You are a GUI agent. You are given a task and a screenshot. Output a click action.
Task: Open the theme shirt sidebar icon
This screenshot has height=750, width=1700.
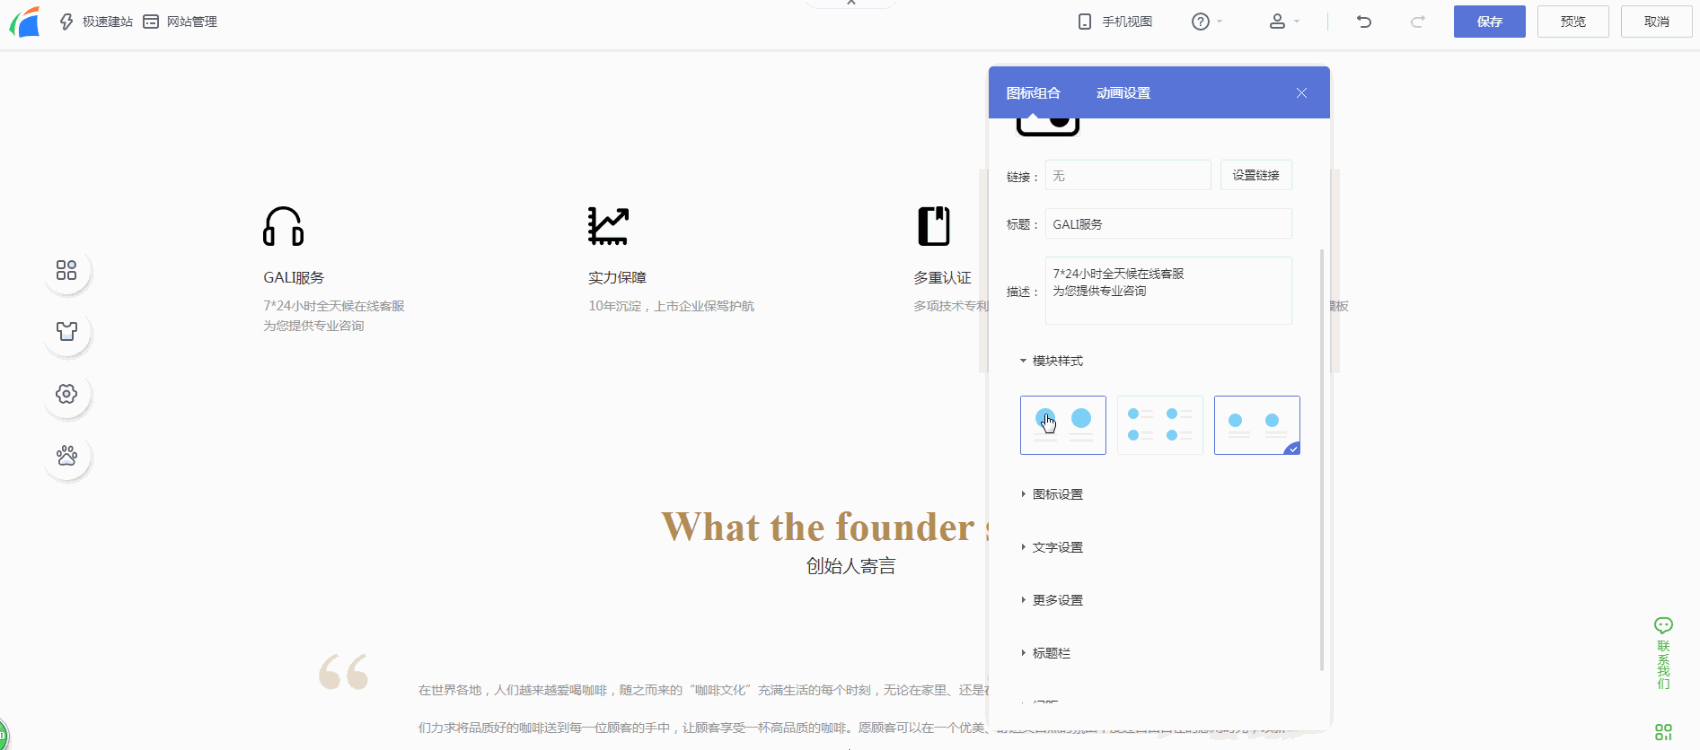67,332
